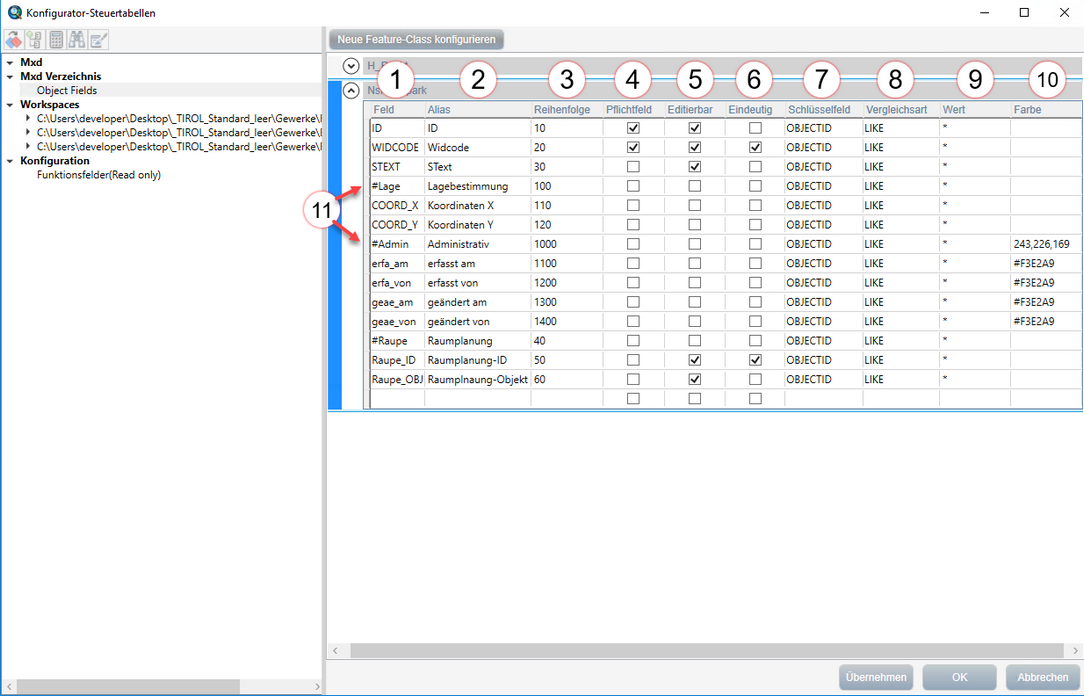
Task: Expand the collapsed H_ feature class section
Action: pos(351,66)
